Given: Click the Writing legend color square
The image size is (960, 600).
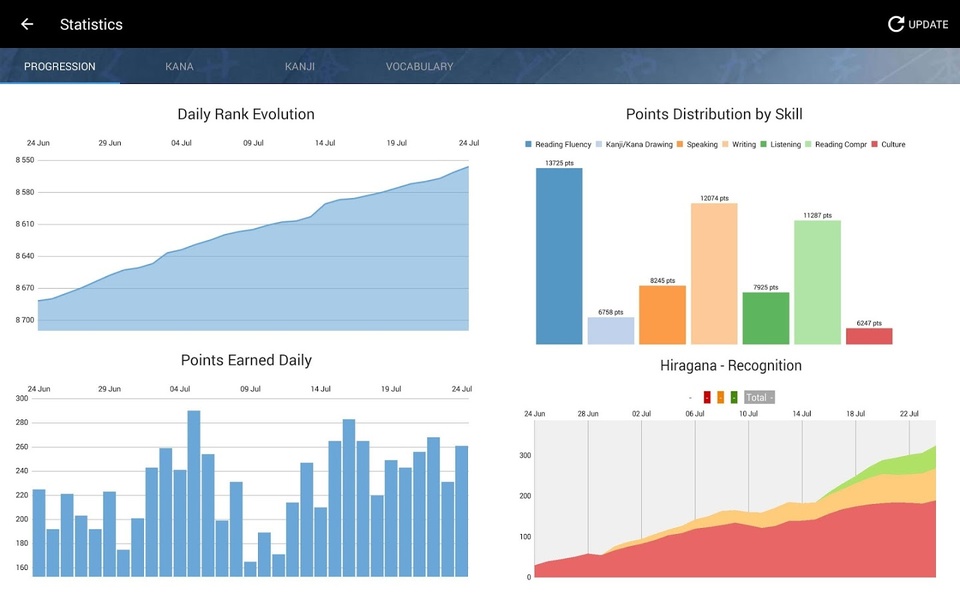Looking at the screenshot, I should point(726,144).
